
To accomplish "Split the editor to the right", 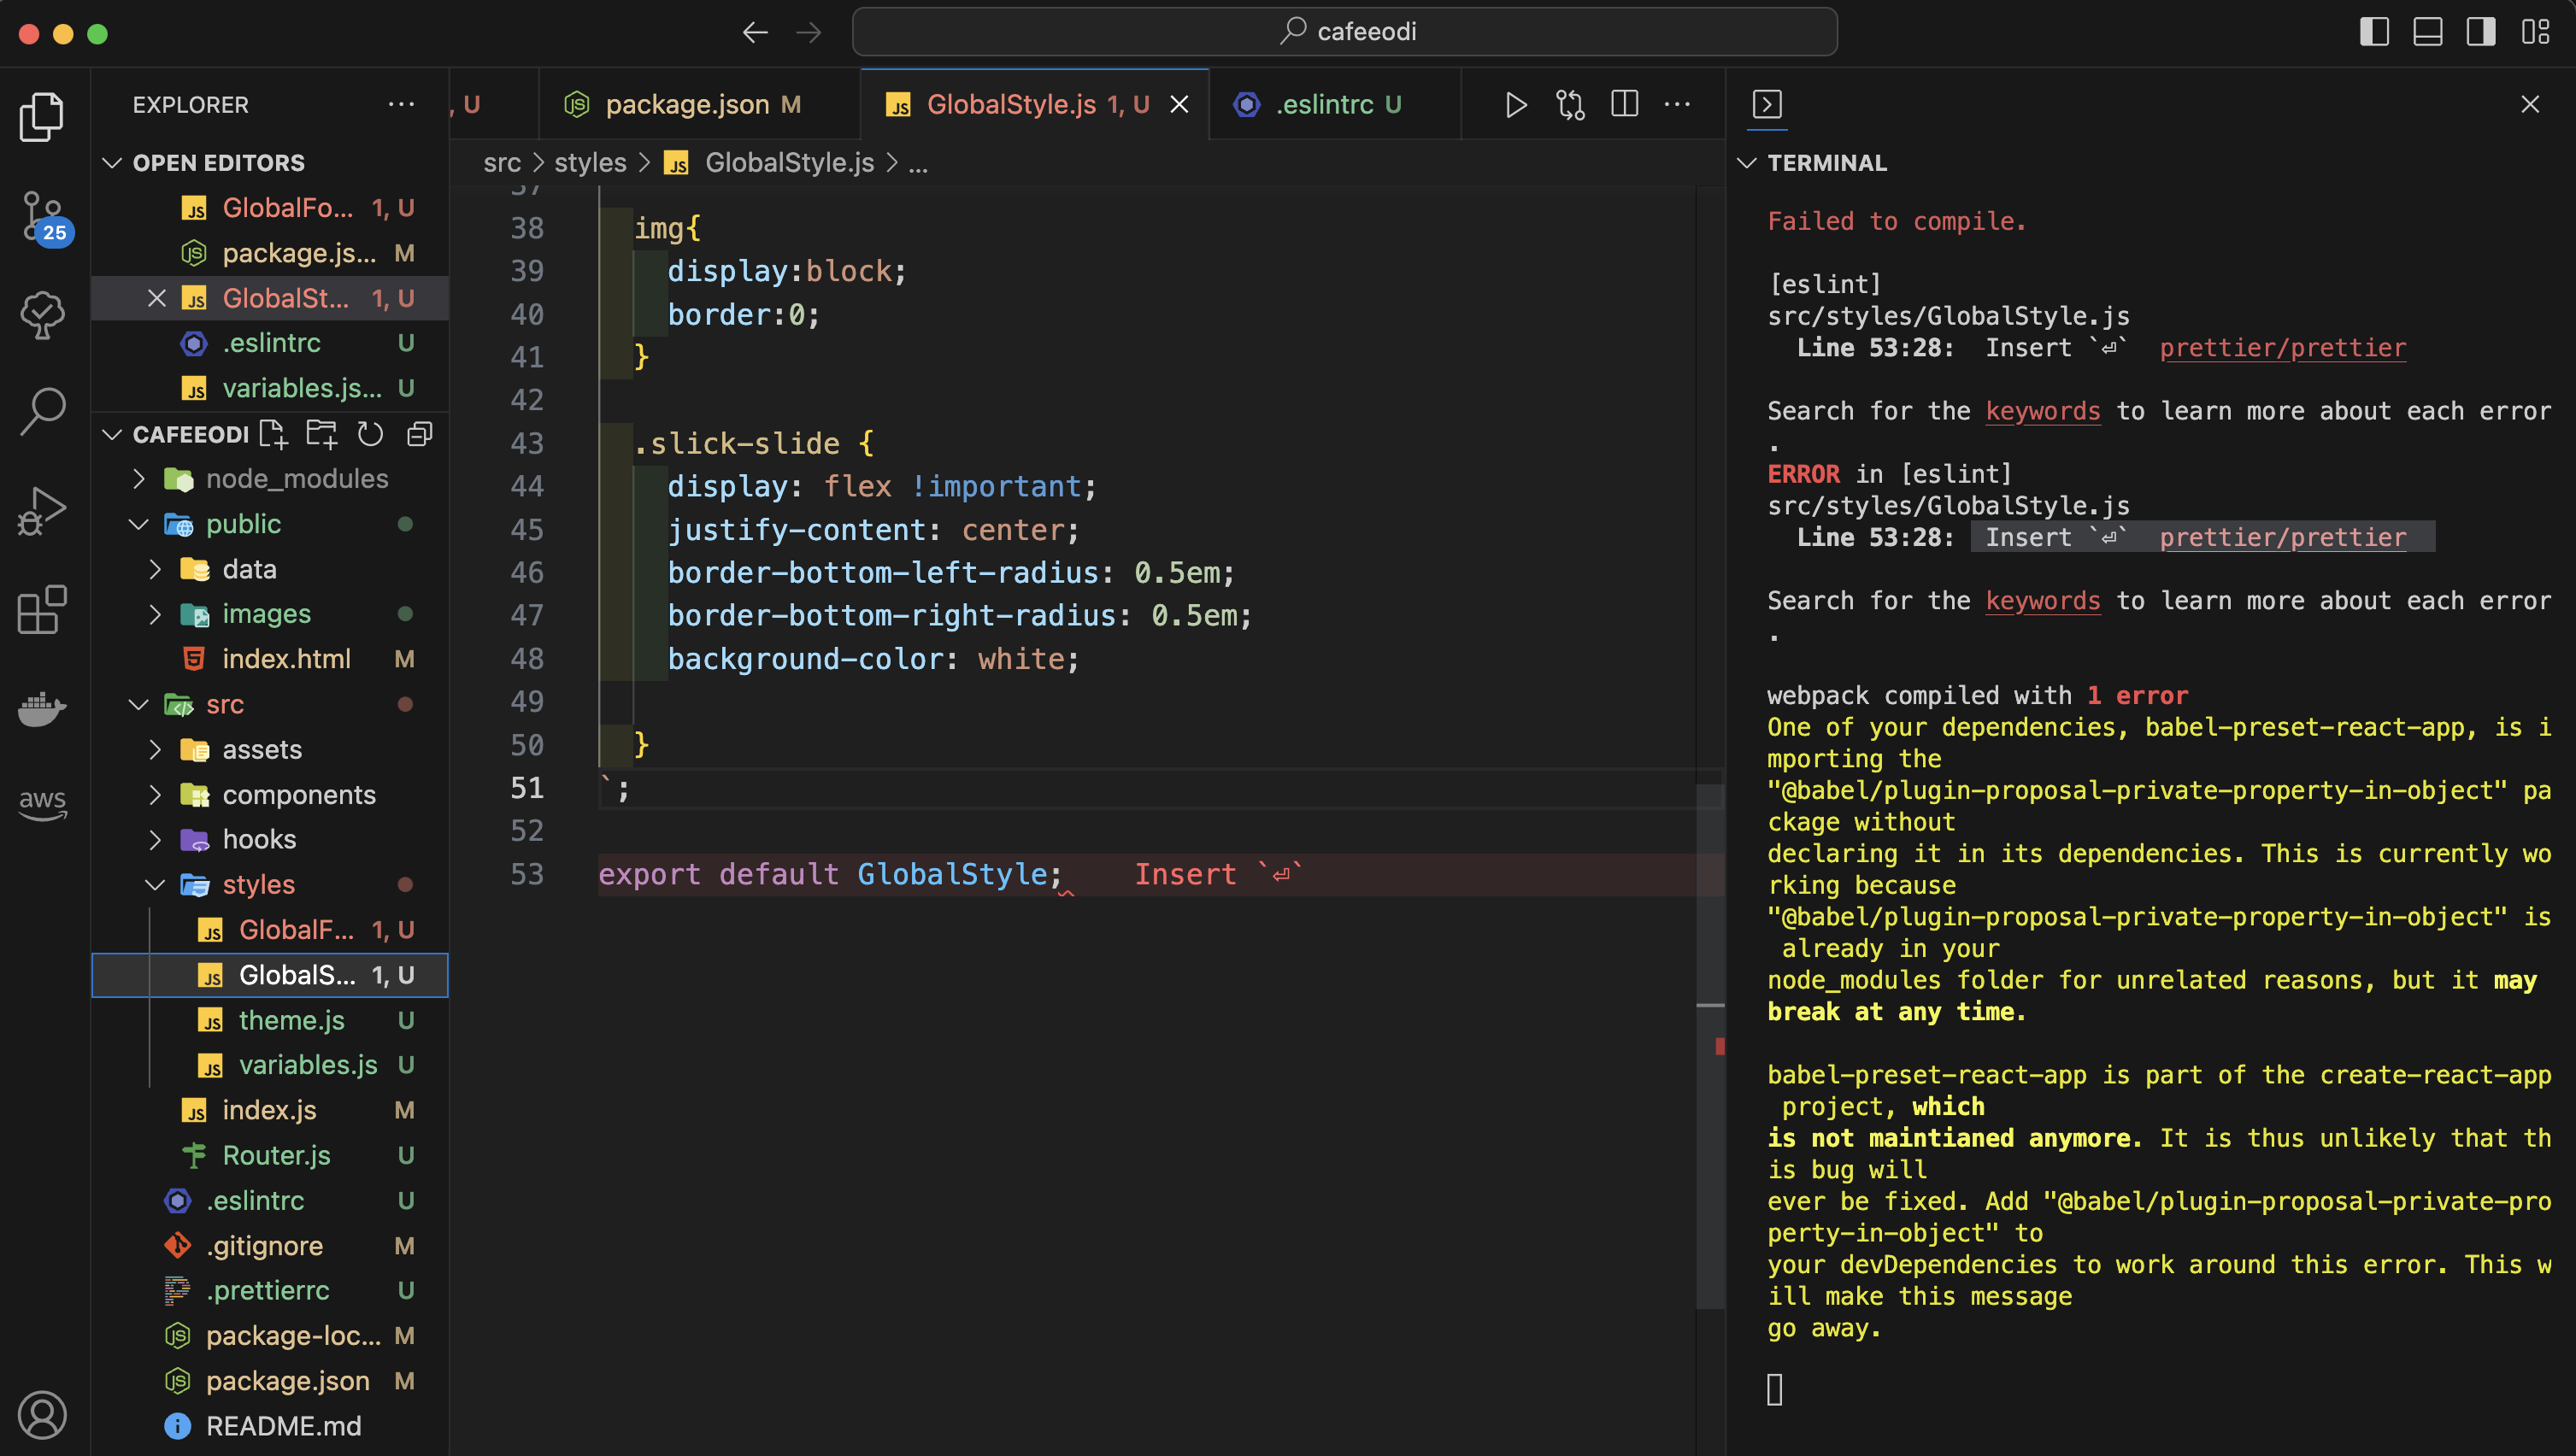I will click(x=1624, y=104).
